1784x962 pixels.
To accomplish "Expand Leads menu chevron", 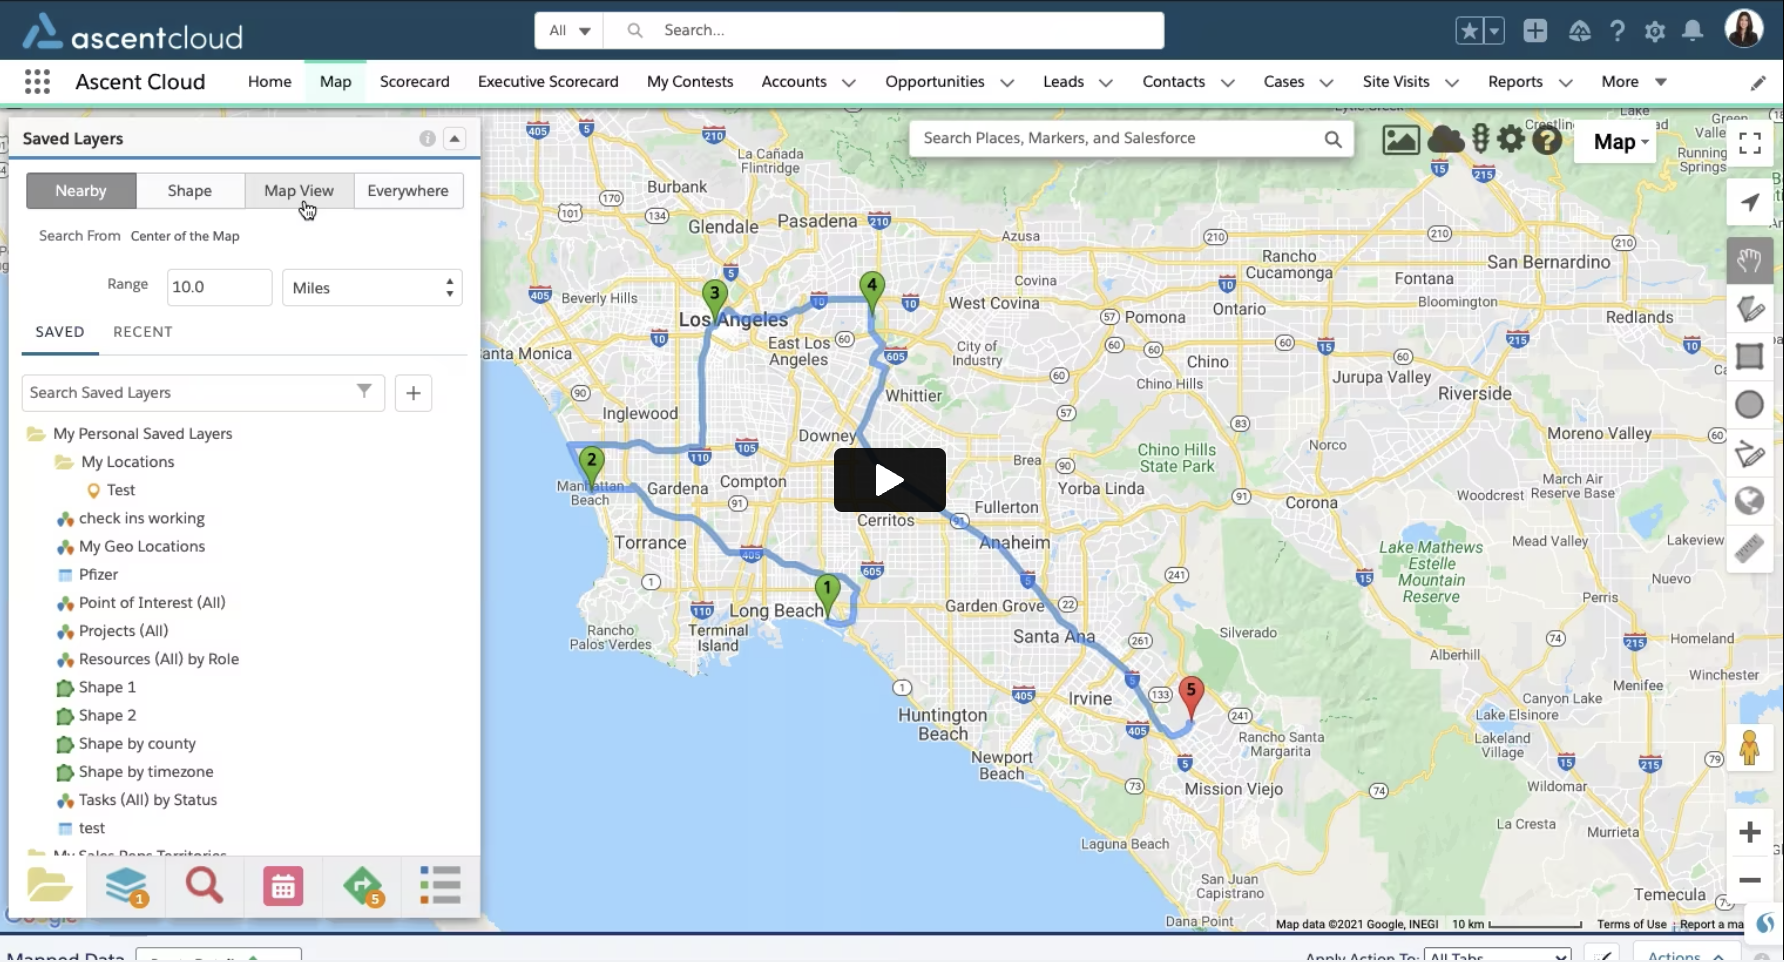I will [1105, 83].
